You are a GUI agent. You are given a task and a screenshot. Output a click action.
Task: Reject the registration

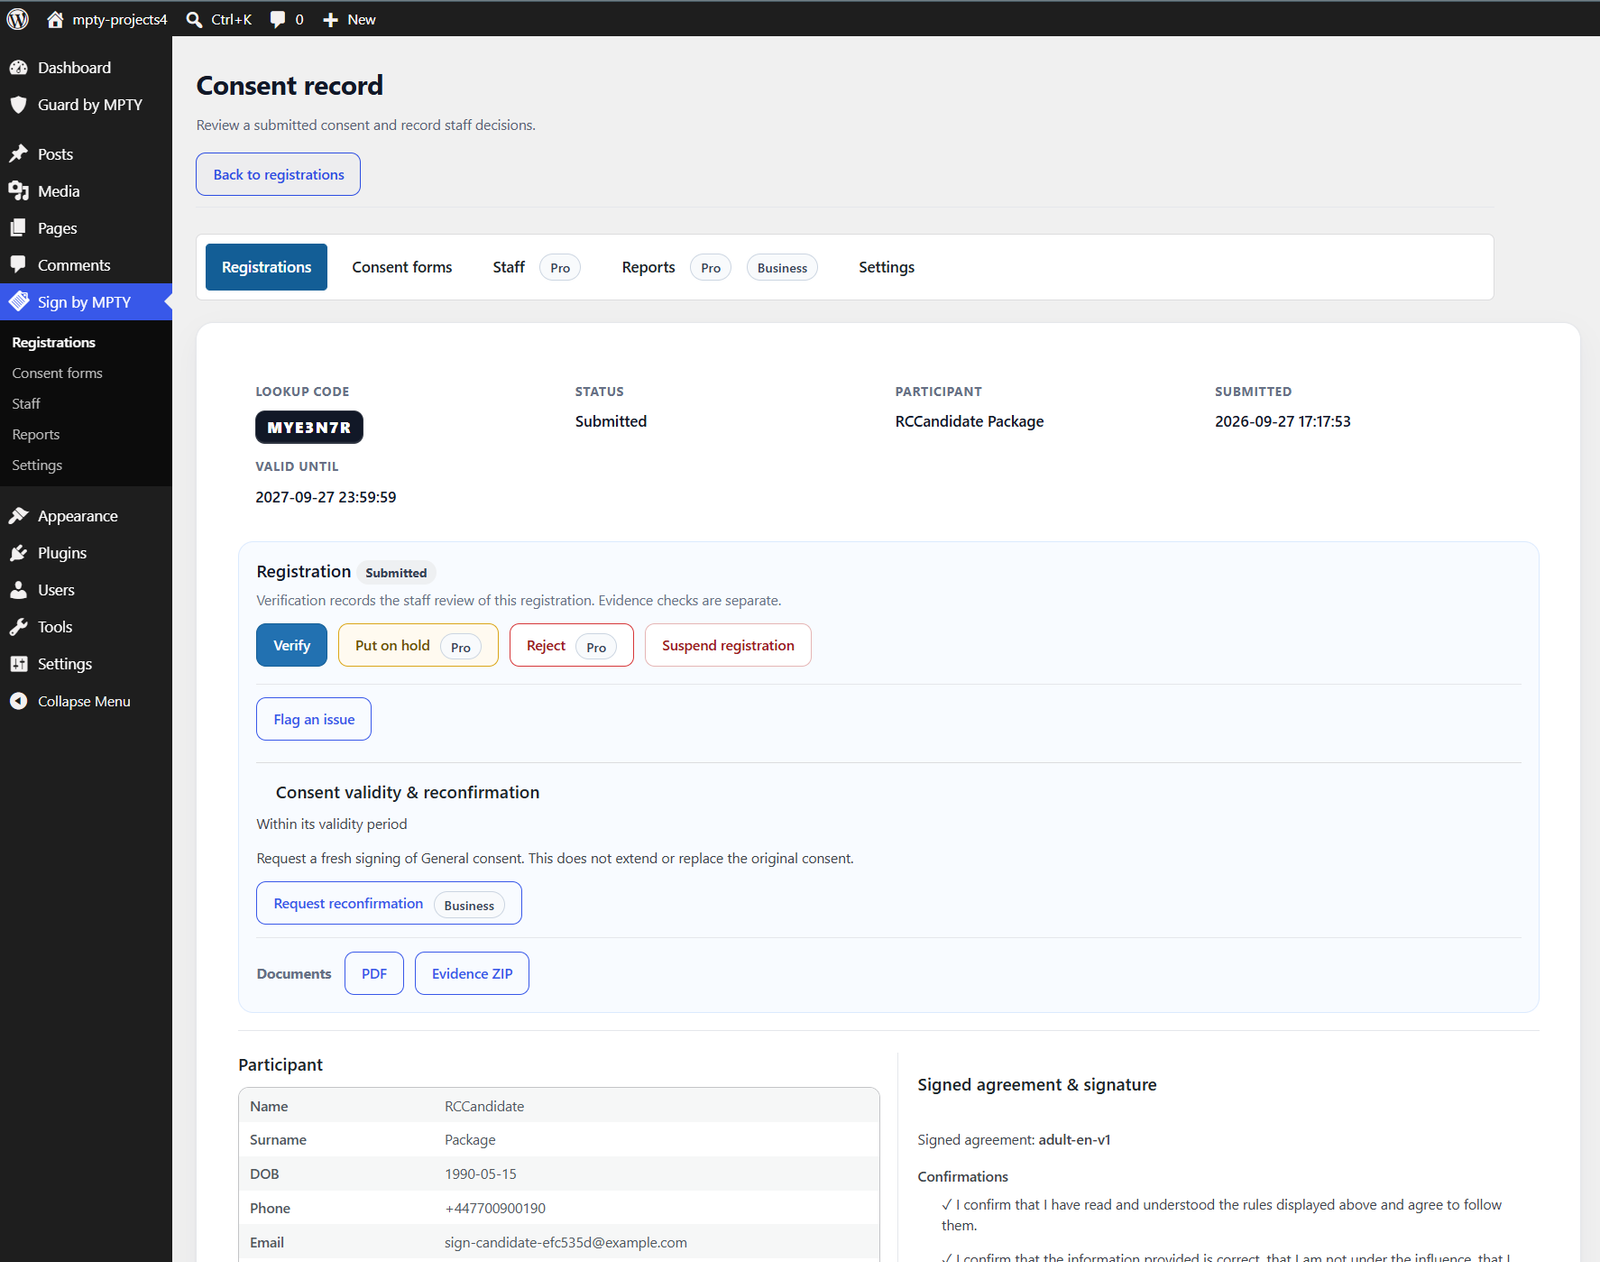[x=571, y=645]
